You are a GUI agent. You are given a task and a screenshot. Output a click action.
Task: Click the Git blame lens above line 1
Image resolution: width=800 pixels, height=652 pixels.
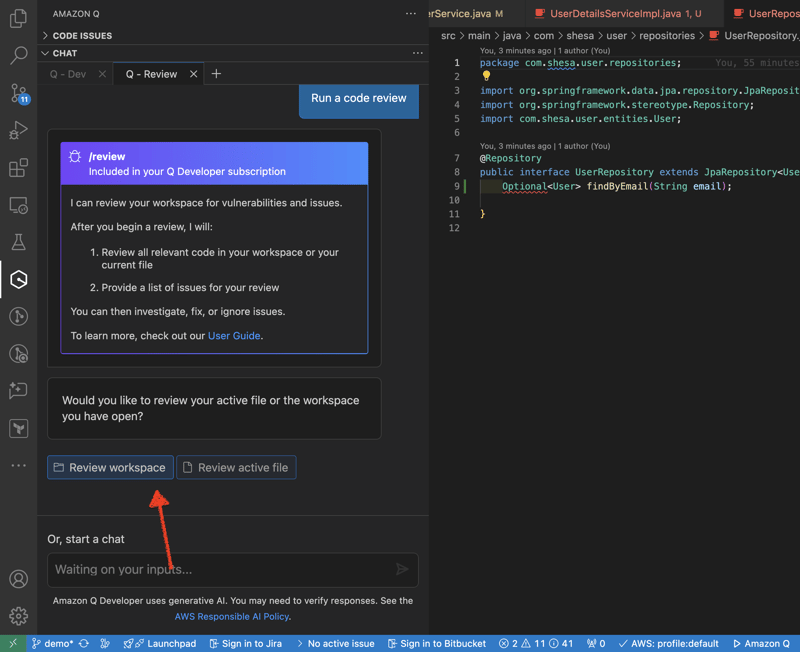pos(544,51)
